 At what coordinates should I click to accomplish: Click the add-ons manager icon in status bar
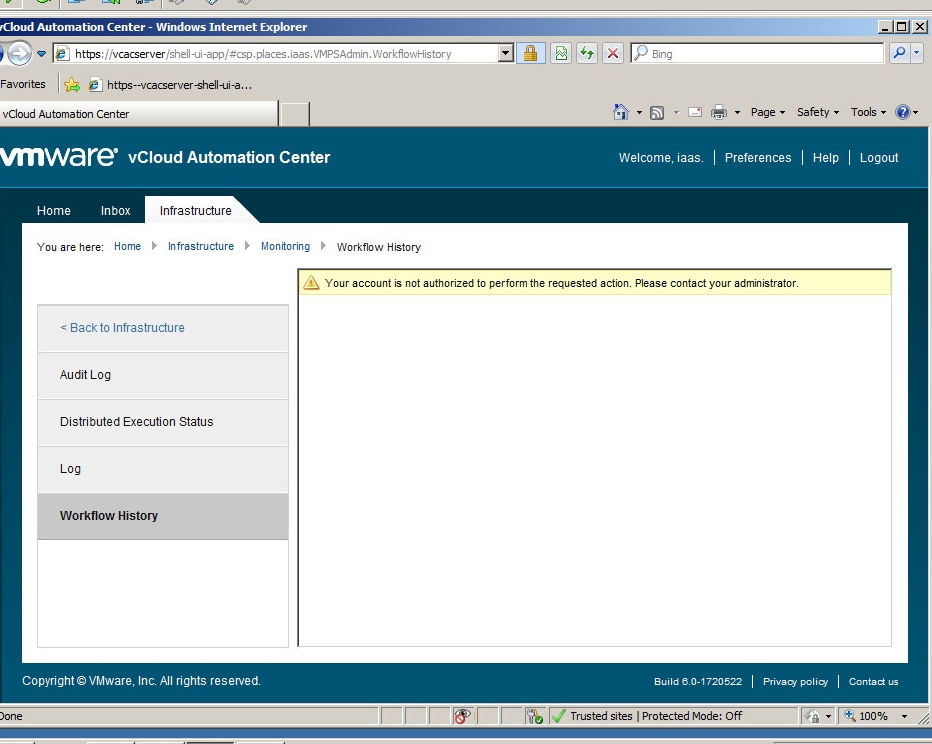[x=534, y=716]
